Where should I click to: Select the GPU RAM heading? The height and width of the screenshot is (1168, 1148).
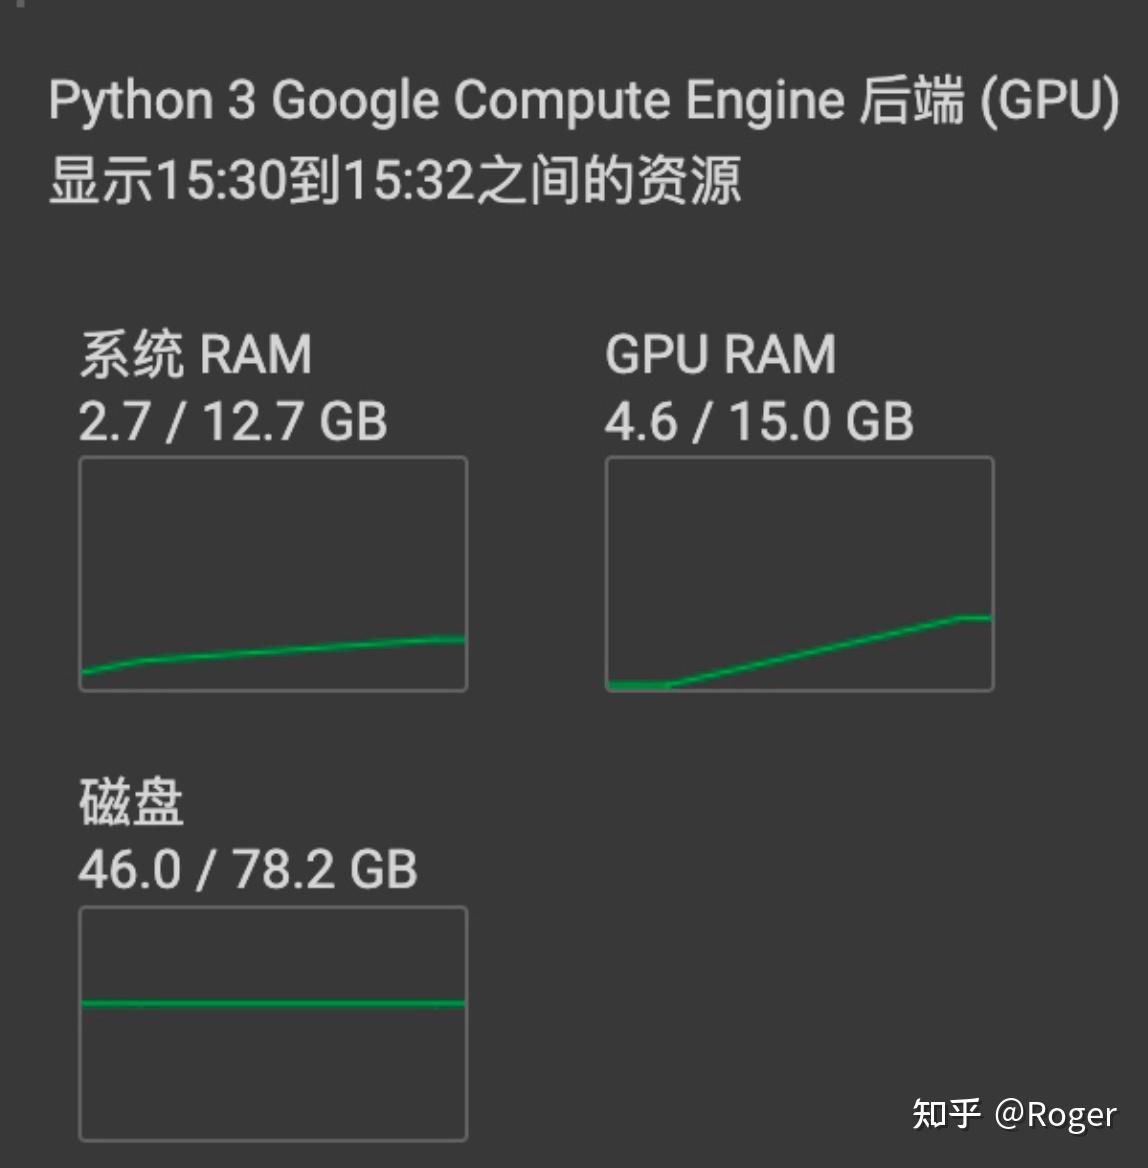[x=720, y=355]
